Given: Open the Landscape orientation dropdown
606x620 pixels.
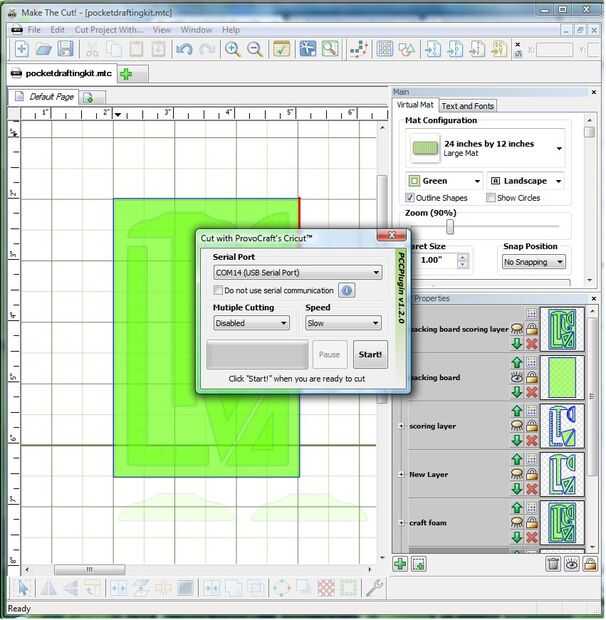Looking at the screenshot, I should [526, 181].
